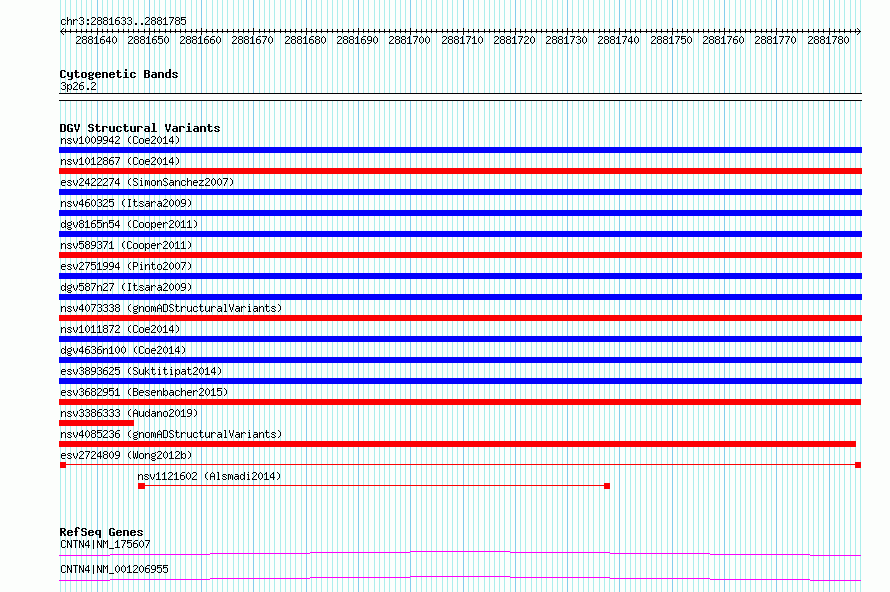Click the left red endpoint of nsv1121602

(x=141, y=486)
